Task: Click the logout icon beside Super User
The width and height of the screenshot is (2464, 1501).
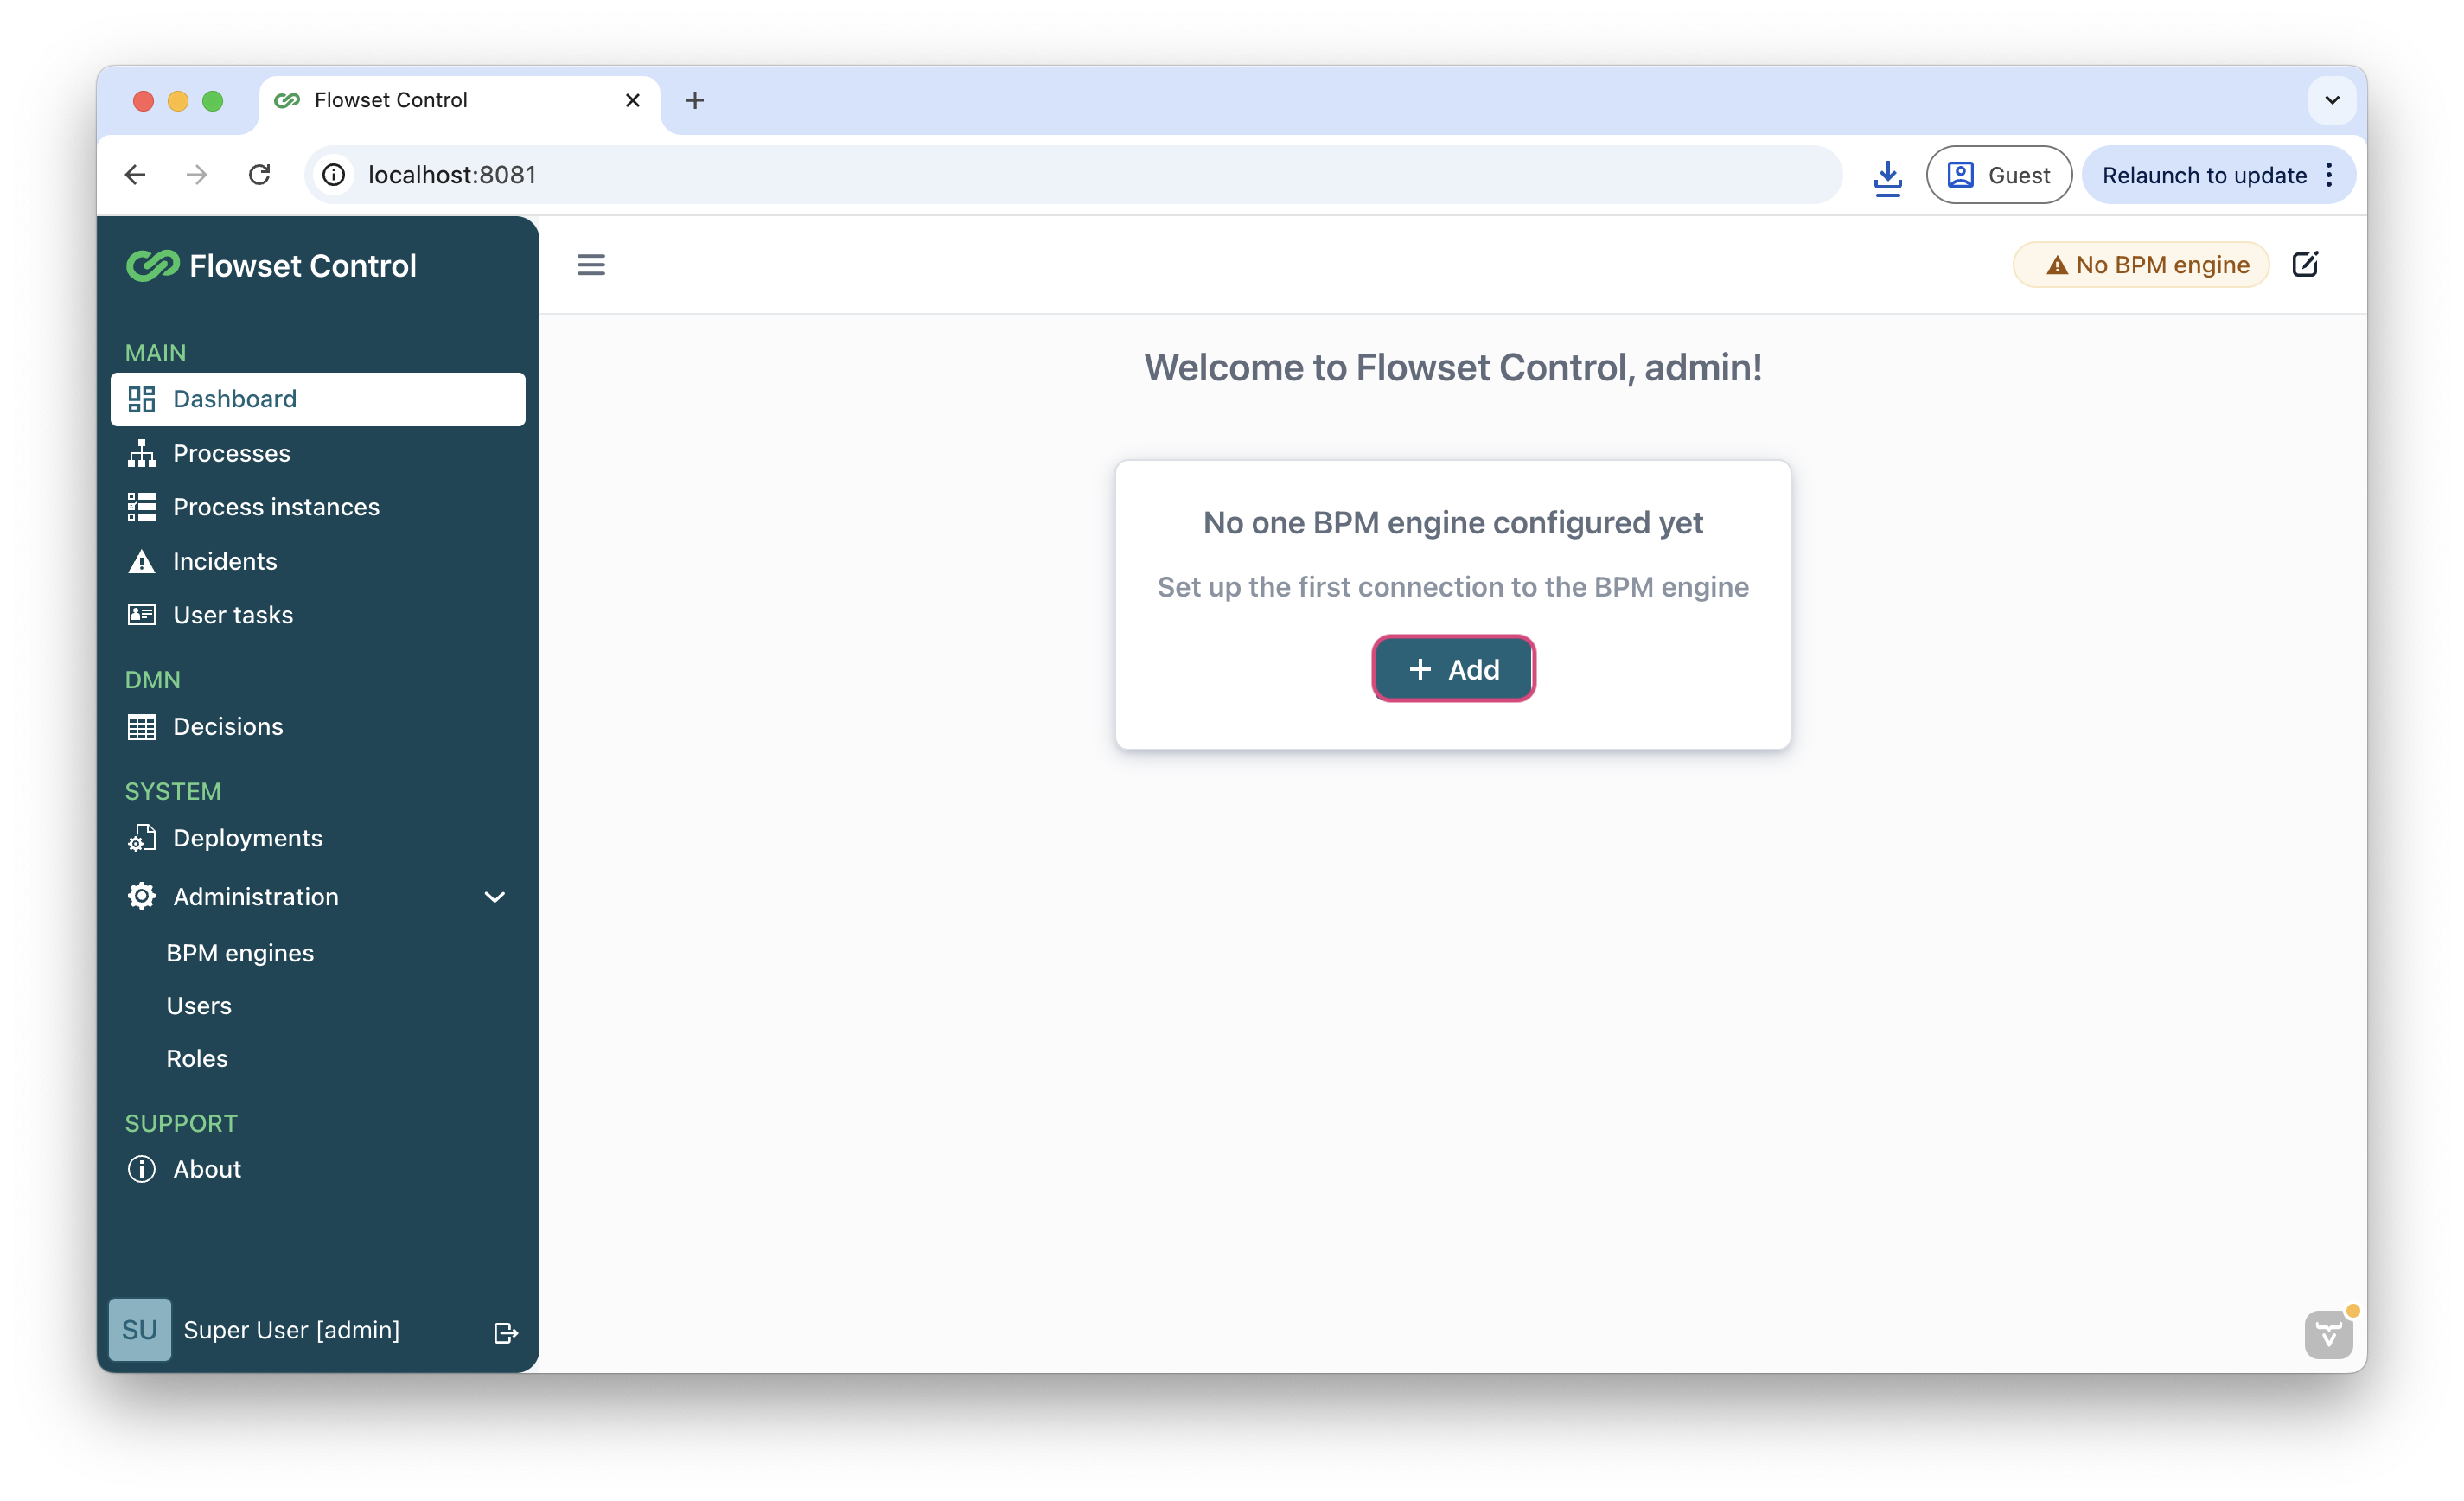Action: (506, 1332)
